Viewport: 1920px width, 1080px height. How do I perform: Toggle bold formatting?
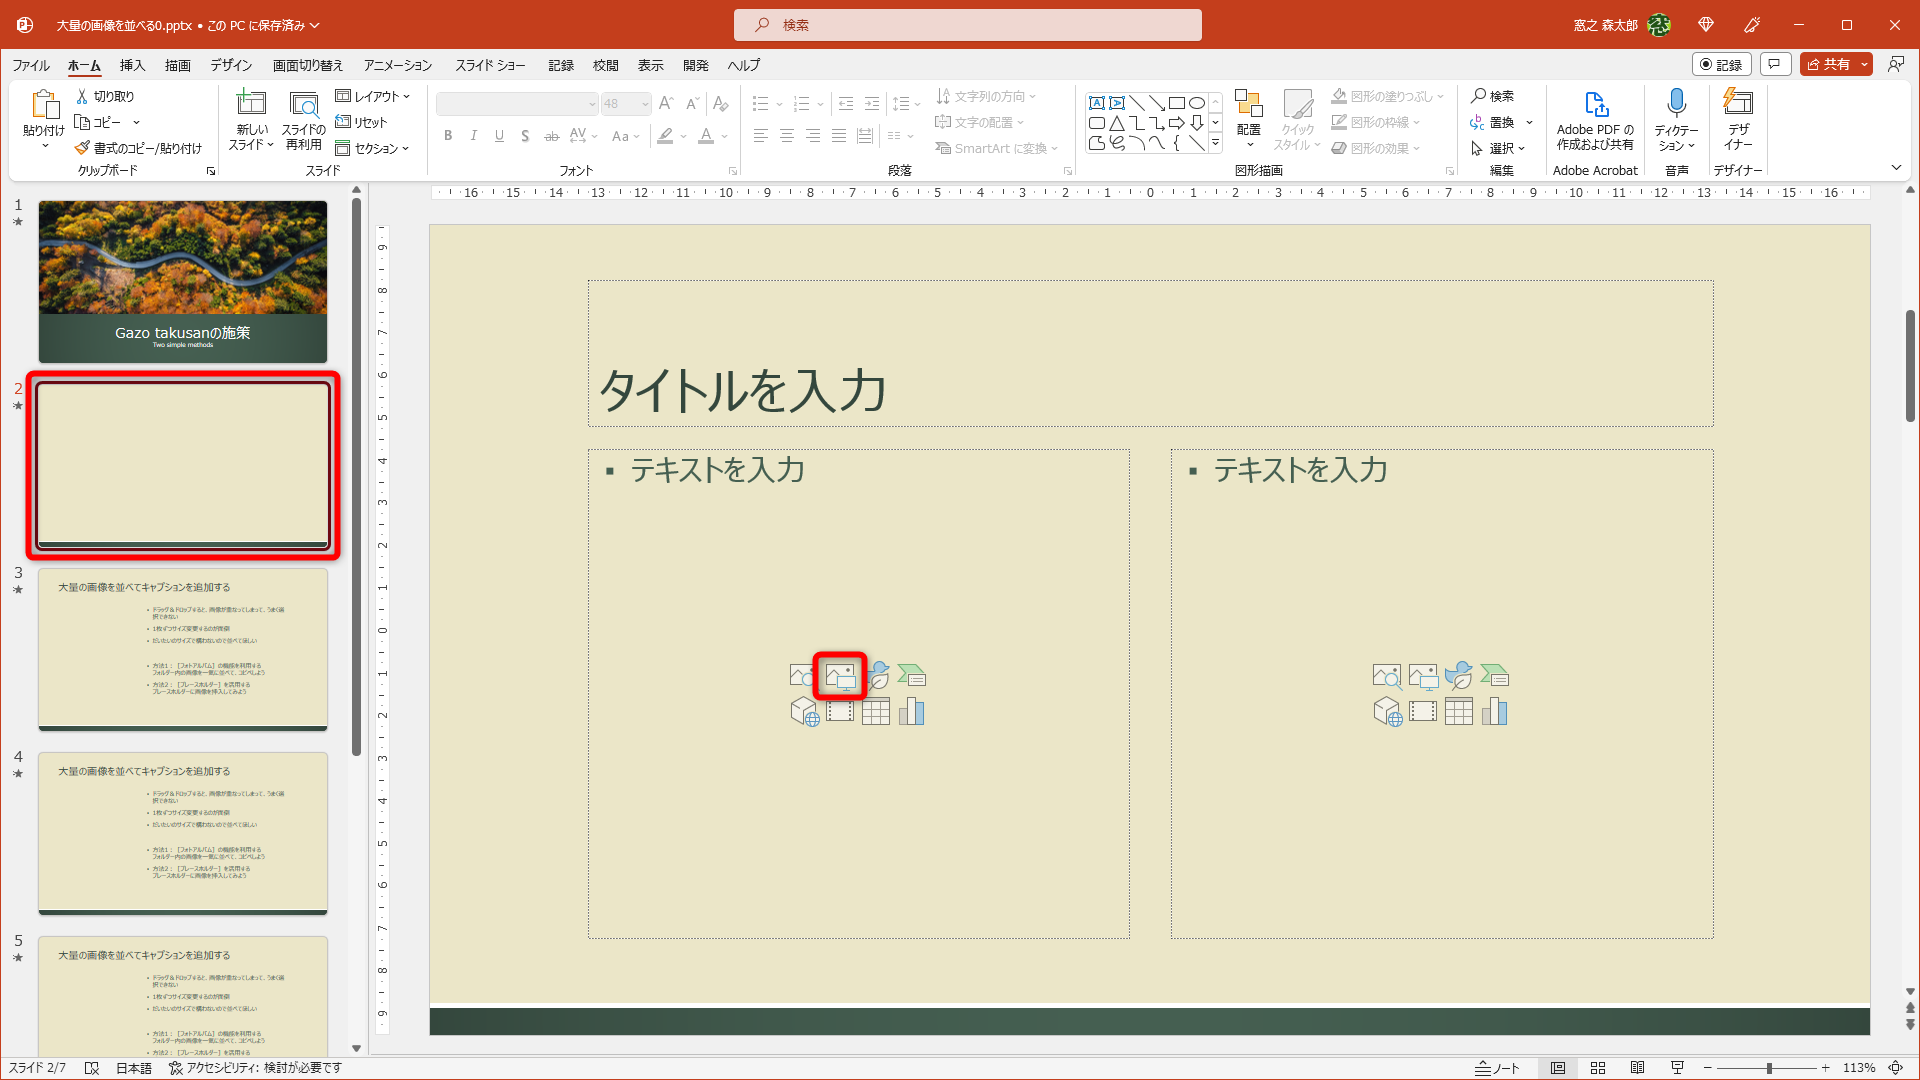tap(448, 136)
